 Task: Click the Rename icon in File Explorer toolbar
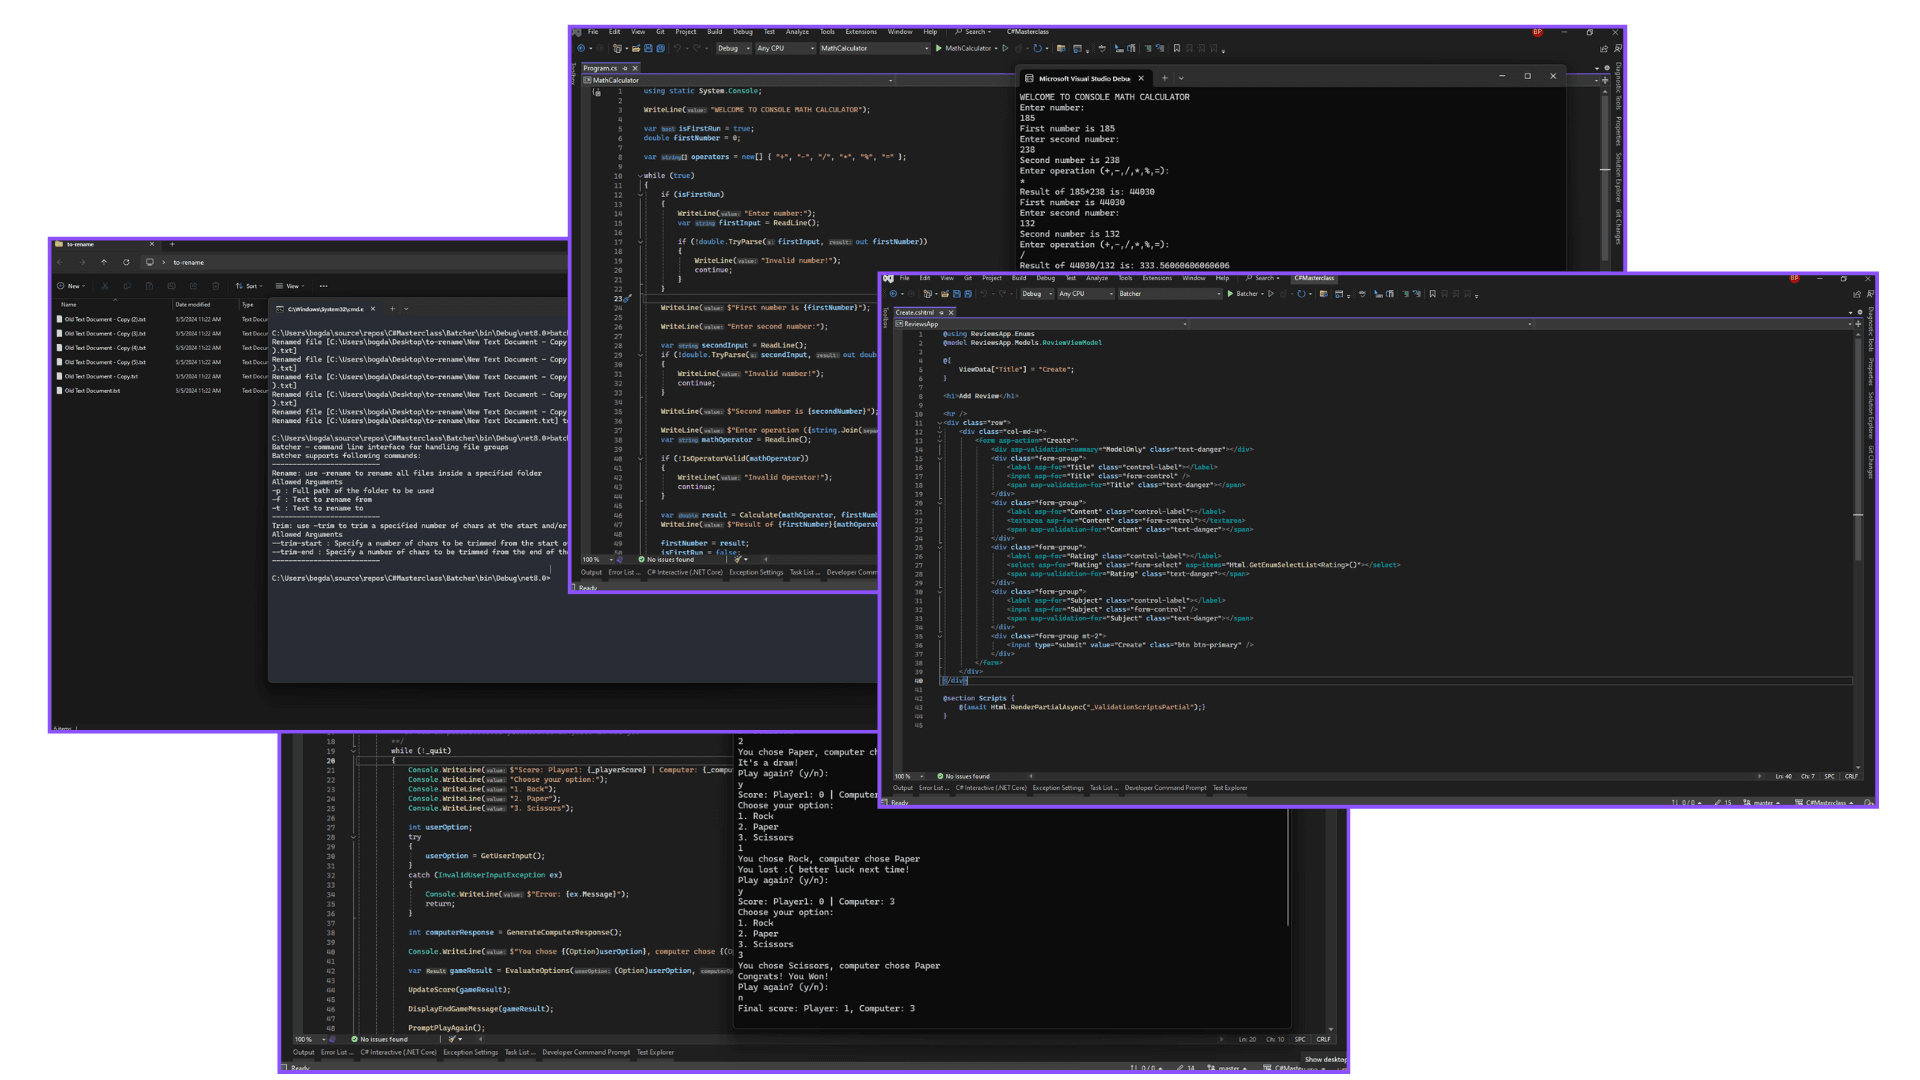171,286
